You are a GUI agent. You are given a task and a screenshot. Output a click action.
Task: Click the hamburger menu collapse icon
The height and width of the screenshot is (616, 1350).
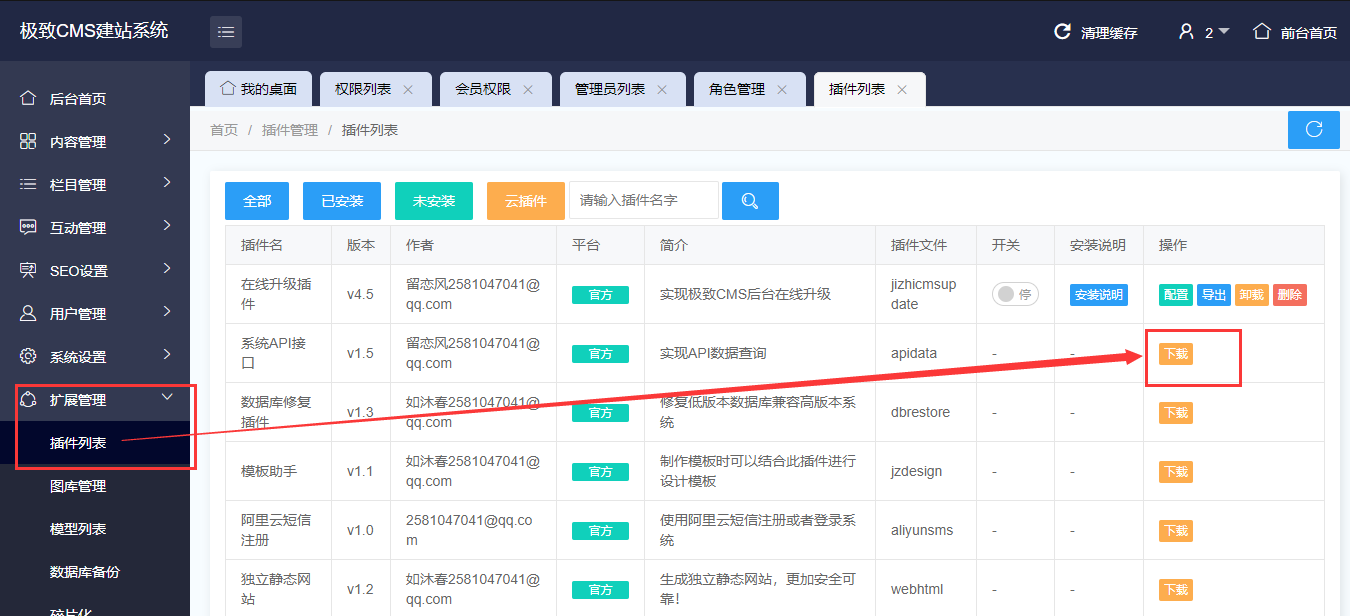[226, 32]
